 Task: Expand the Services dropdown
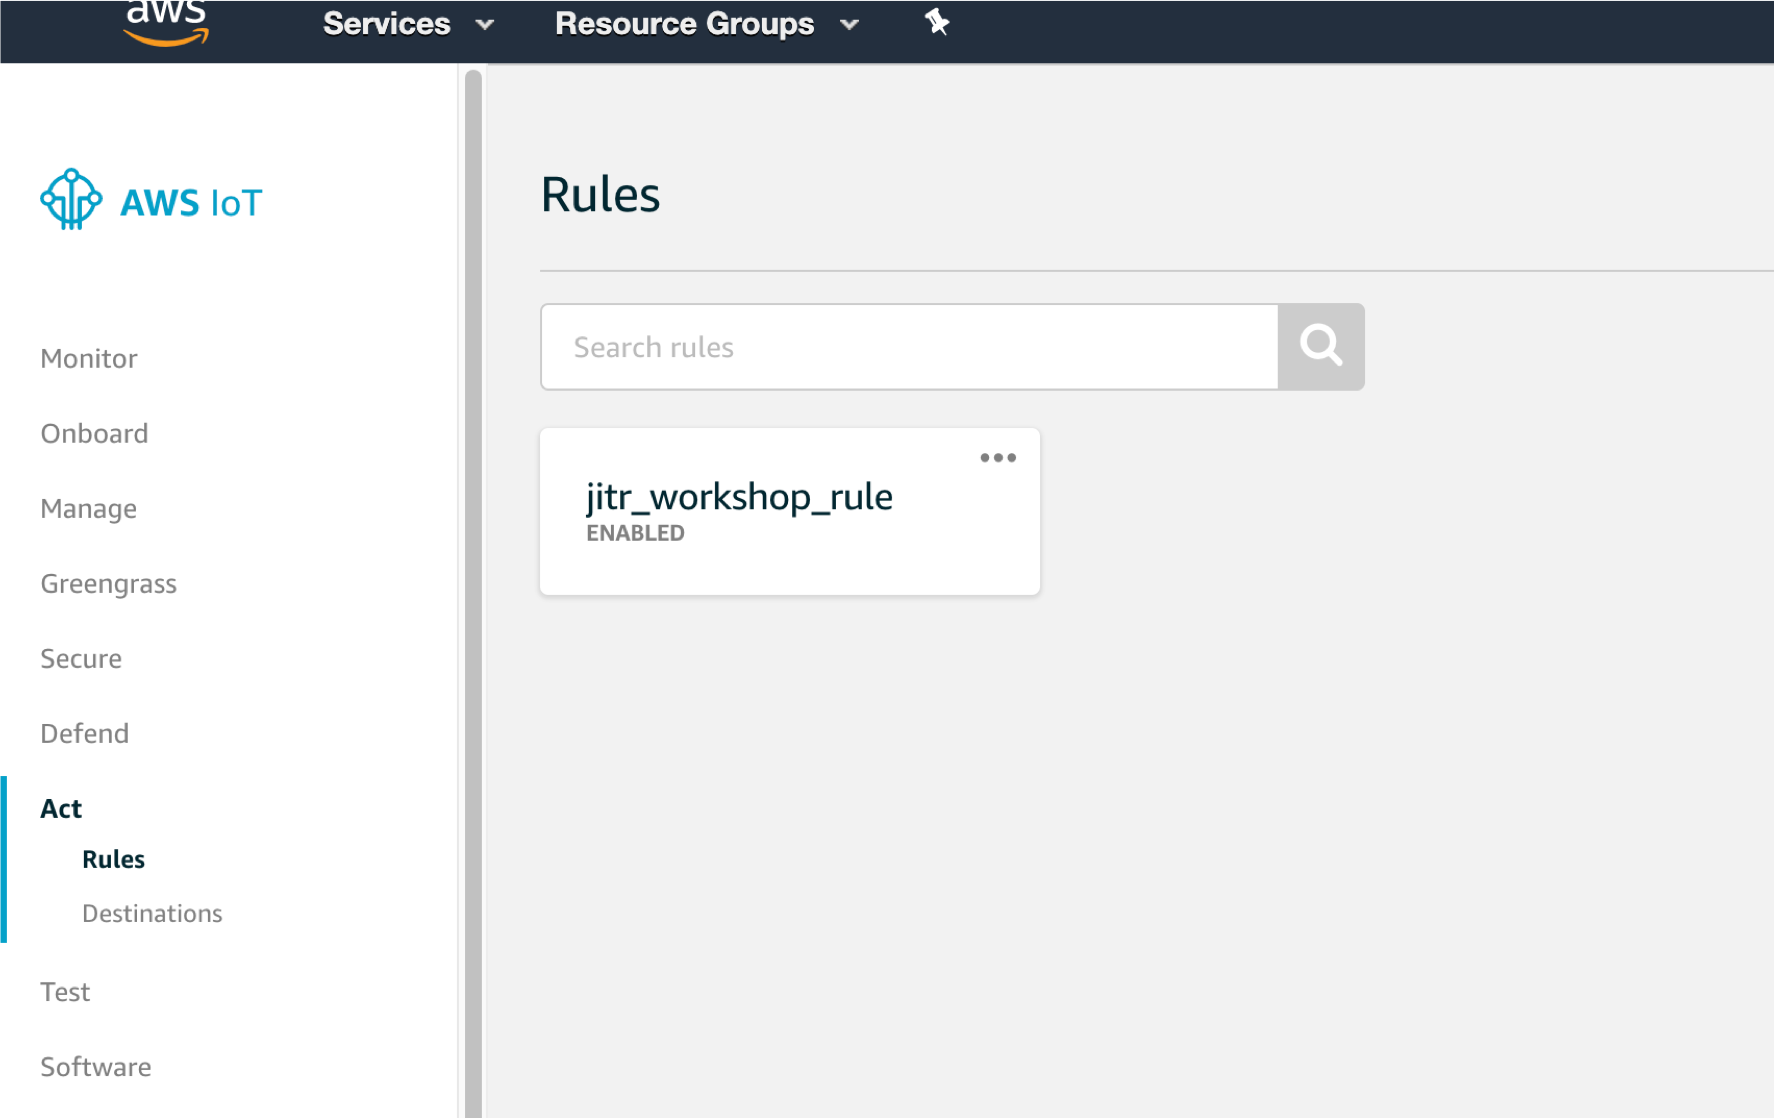pyautogui.click(x=408, y=24)
